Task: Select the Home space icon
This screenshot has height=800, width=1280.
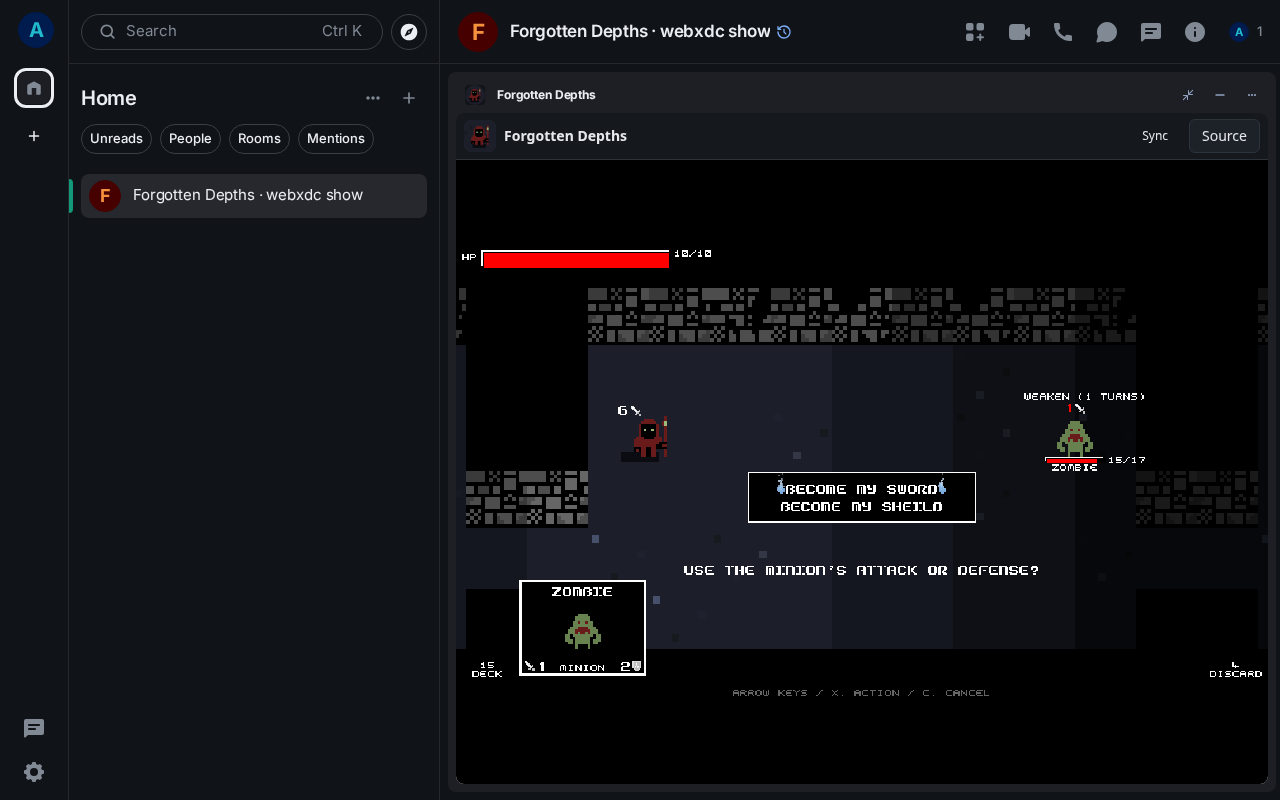Action: coord(34,88)
